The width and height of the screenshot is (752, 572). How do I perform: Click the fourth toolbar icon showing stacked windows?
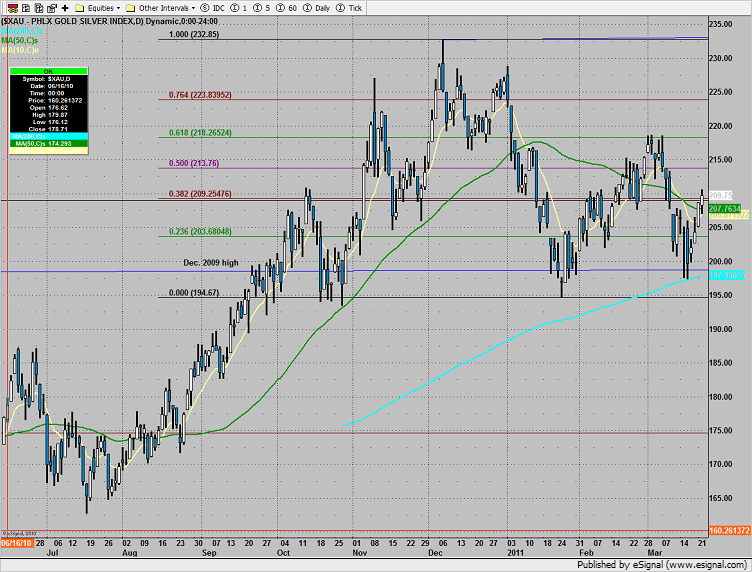point(52,8)
